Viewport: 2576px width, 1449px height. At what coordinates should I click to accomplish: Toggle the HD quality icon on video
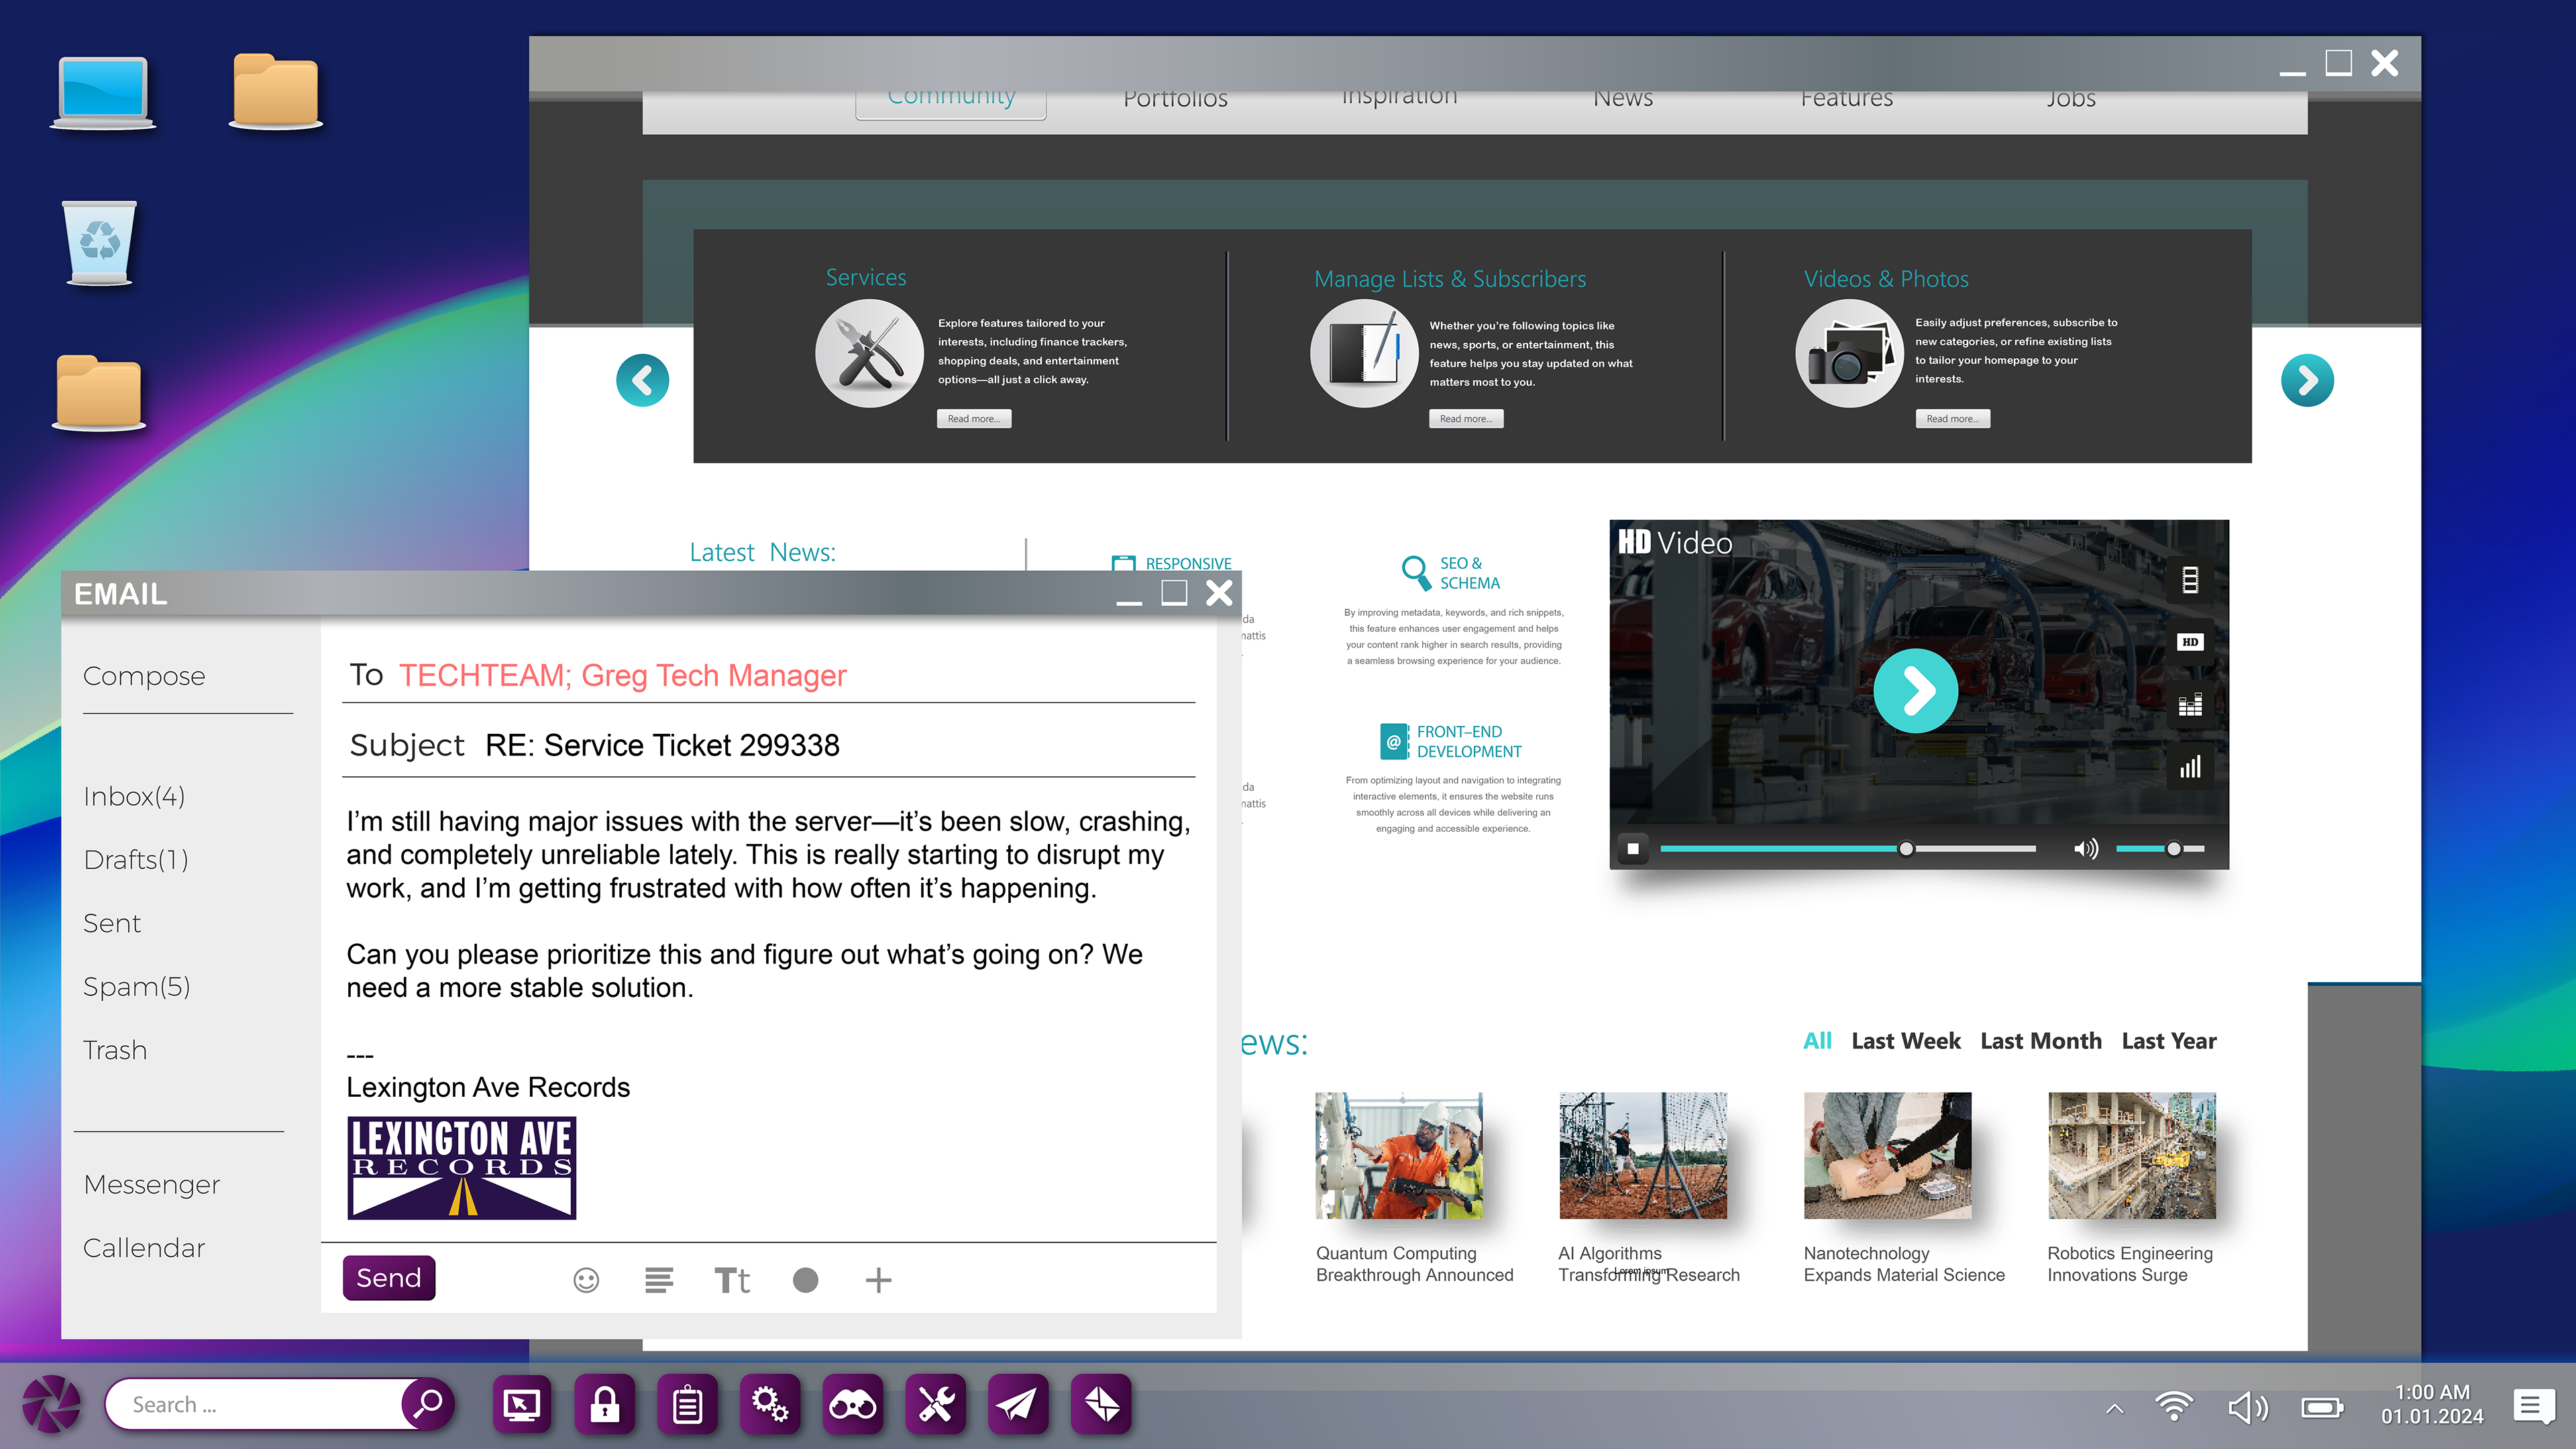click(x=2190, y=642)
